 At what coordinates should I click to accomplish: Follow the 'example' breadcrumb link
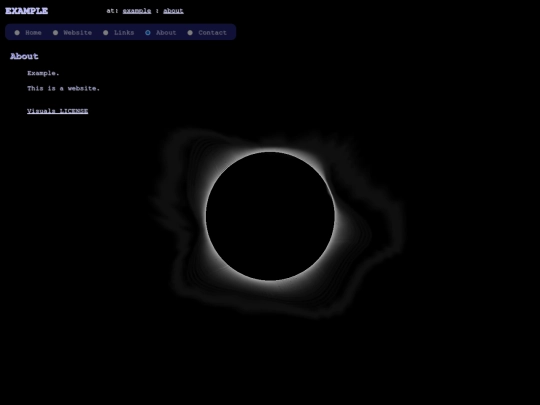click(x=137, y=11)
